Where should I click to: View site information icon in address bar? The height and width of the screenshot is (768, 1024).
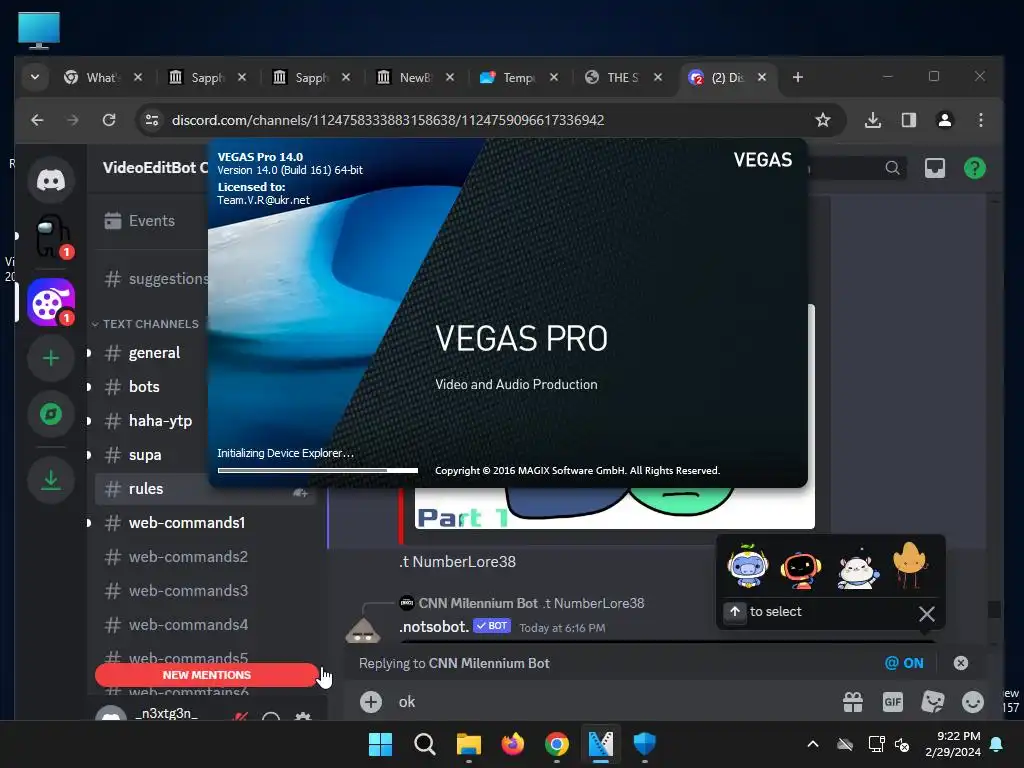tap(152, 120)
